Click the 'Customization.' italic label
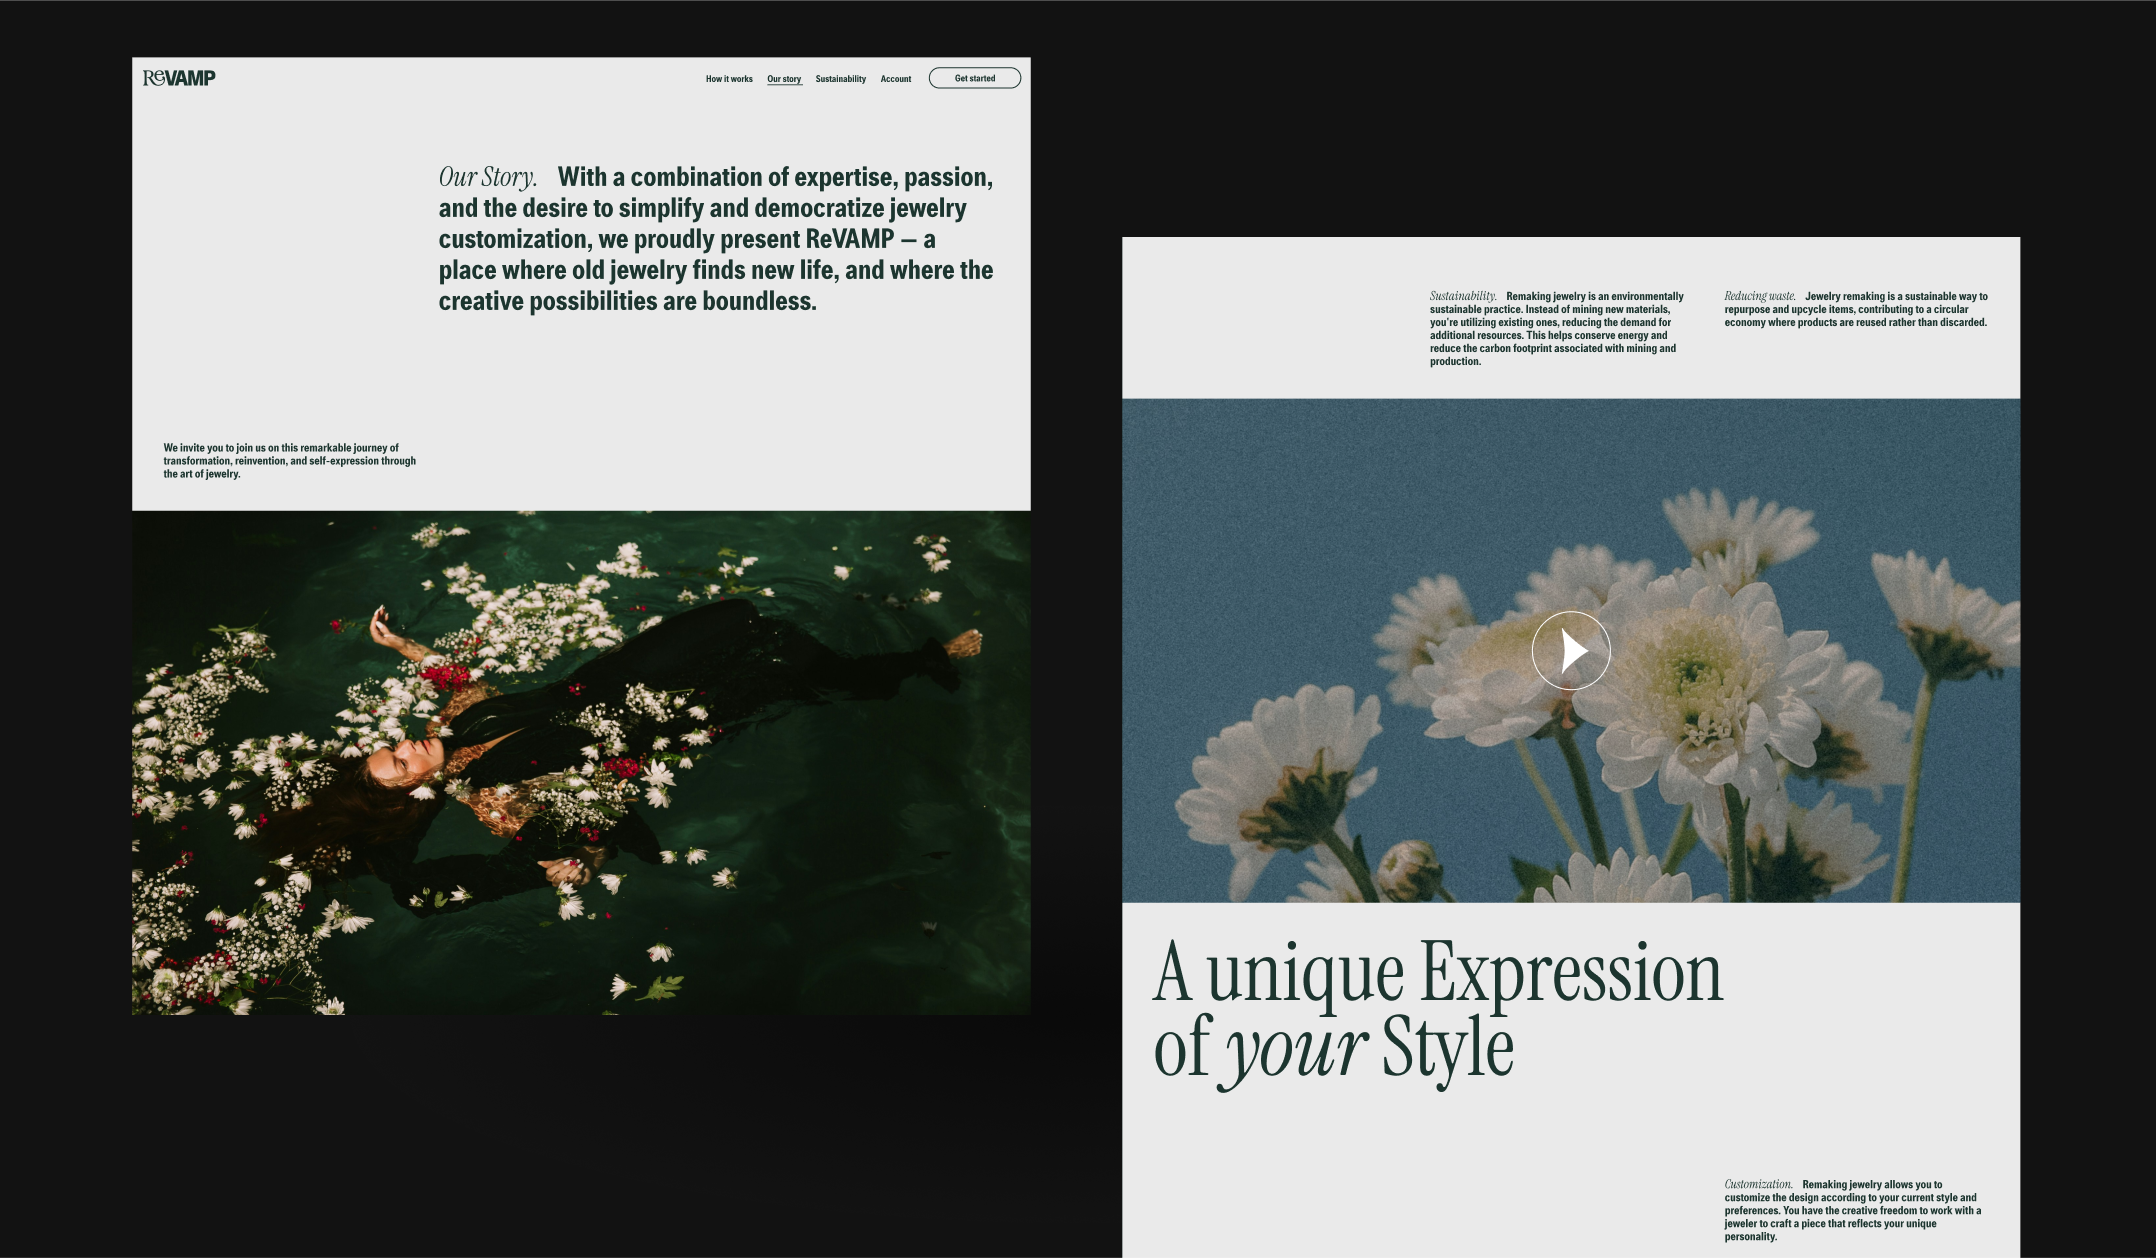This screenshot has height=1258, width=2156. coord(1759,1184)
